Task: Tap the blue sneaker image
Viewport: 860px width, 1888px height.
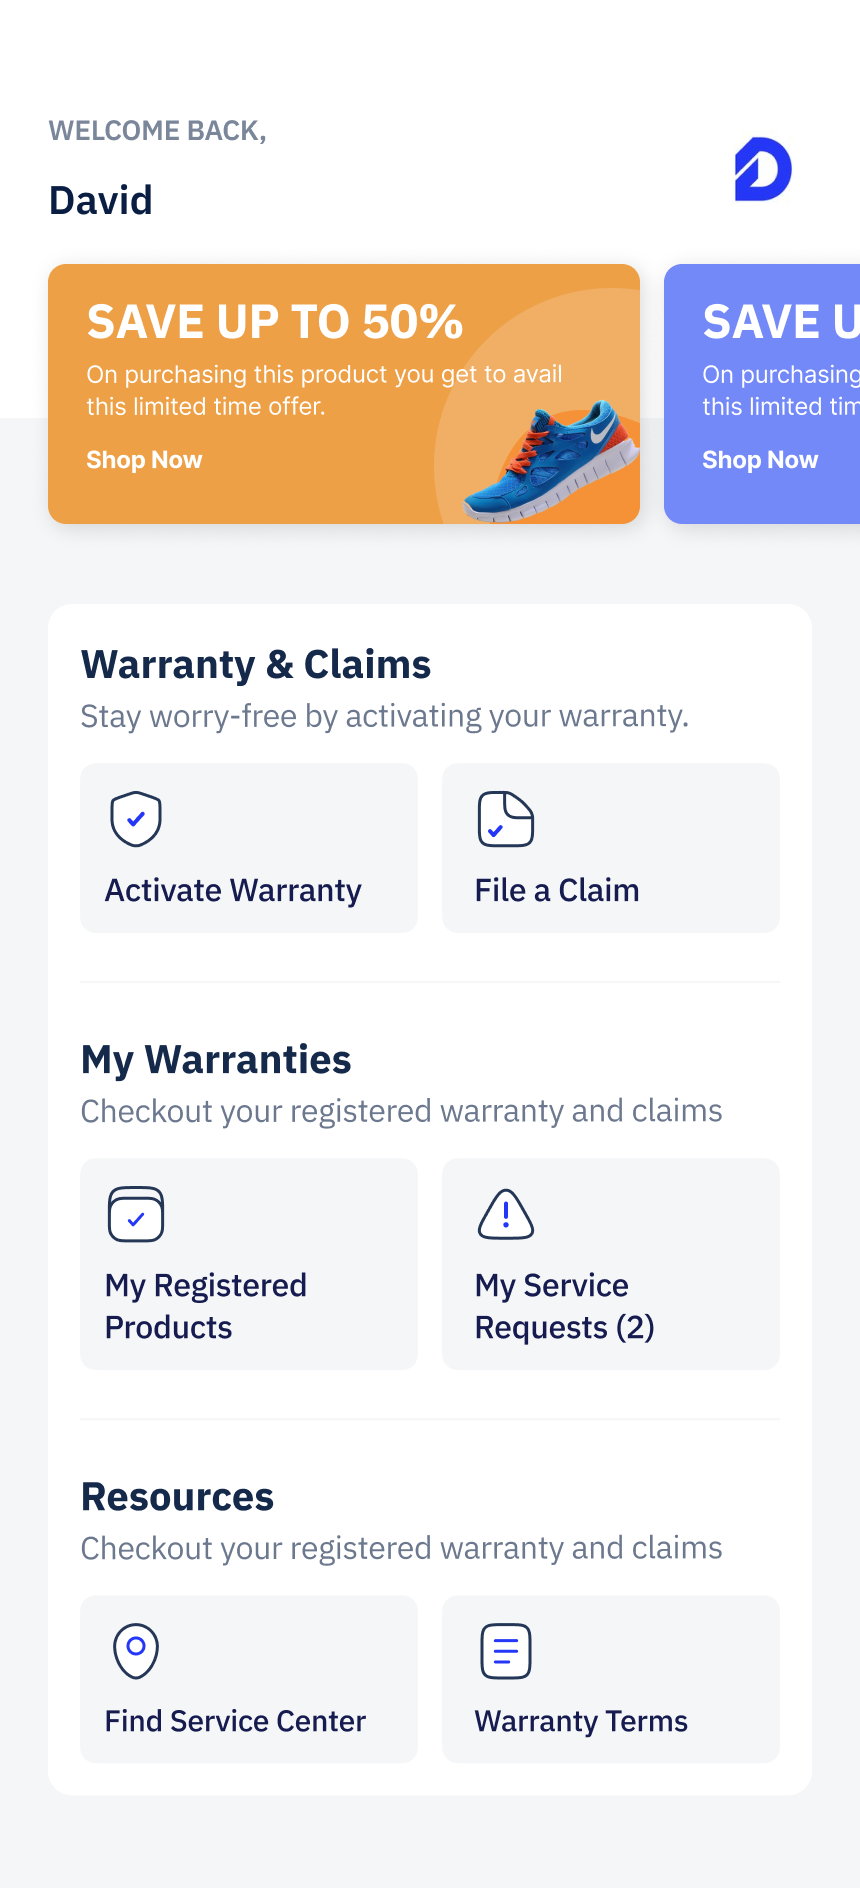Action: 552,461
